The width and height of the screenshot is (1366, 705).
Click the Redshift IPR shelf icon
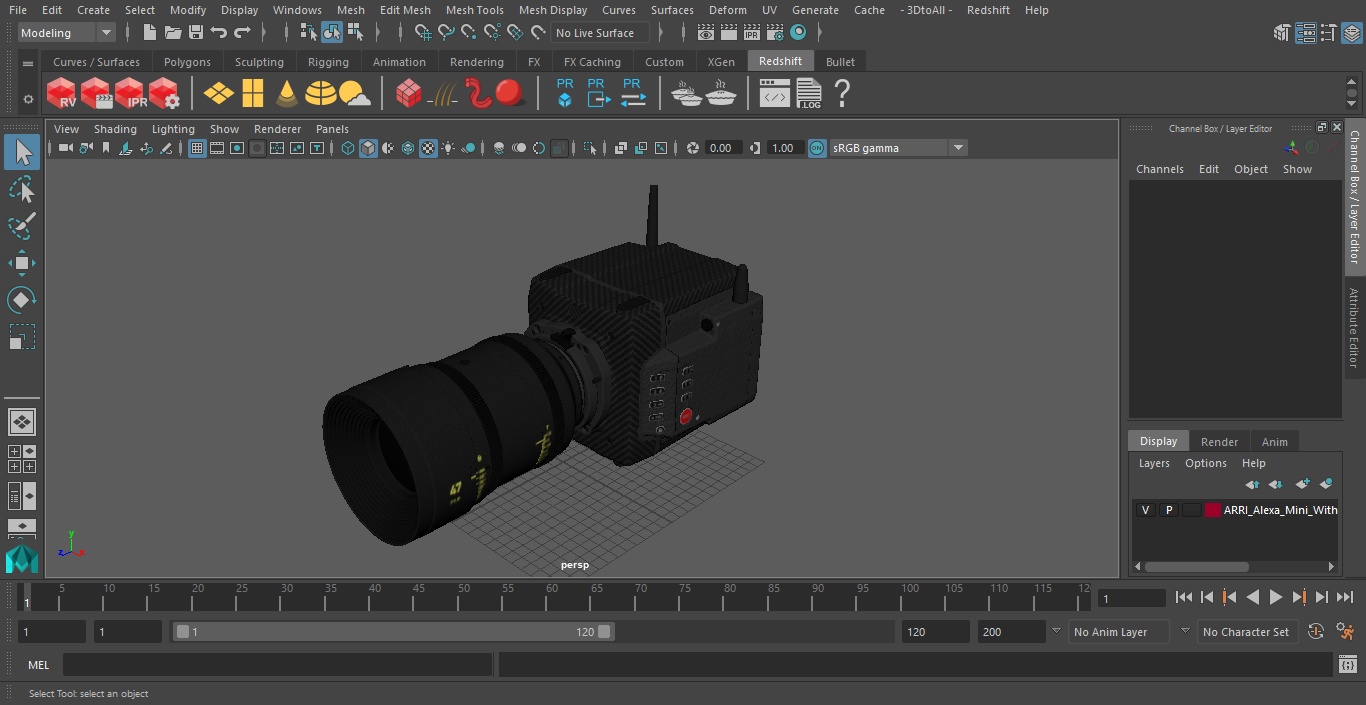pos(130,94)
